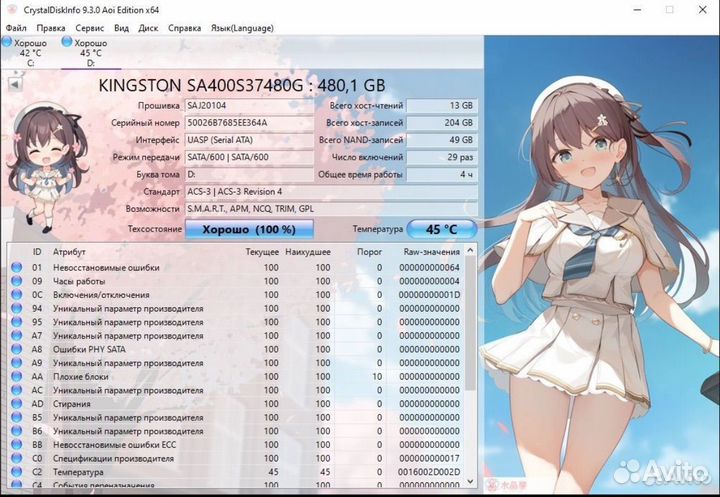This screenshot has height=497, width=720.
Task: Click the attribute list vertical scrollbar thumb
Action: click(470, 324)
